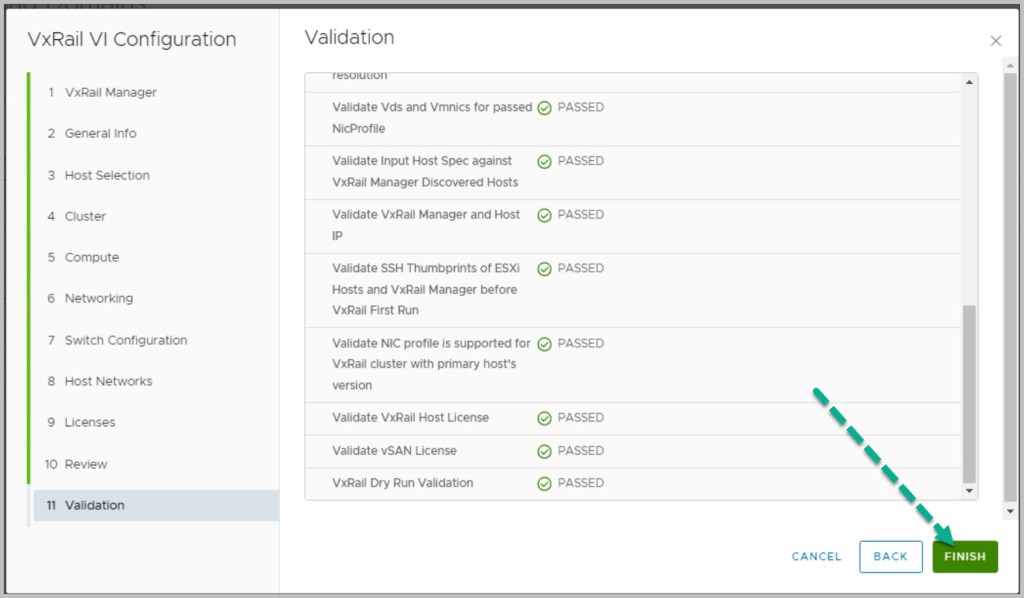
Task: Click the passed icon for Validate Input Host Spec
Action: pyautogui.click(x=544, y=161)
